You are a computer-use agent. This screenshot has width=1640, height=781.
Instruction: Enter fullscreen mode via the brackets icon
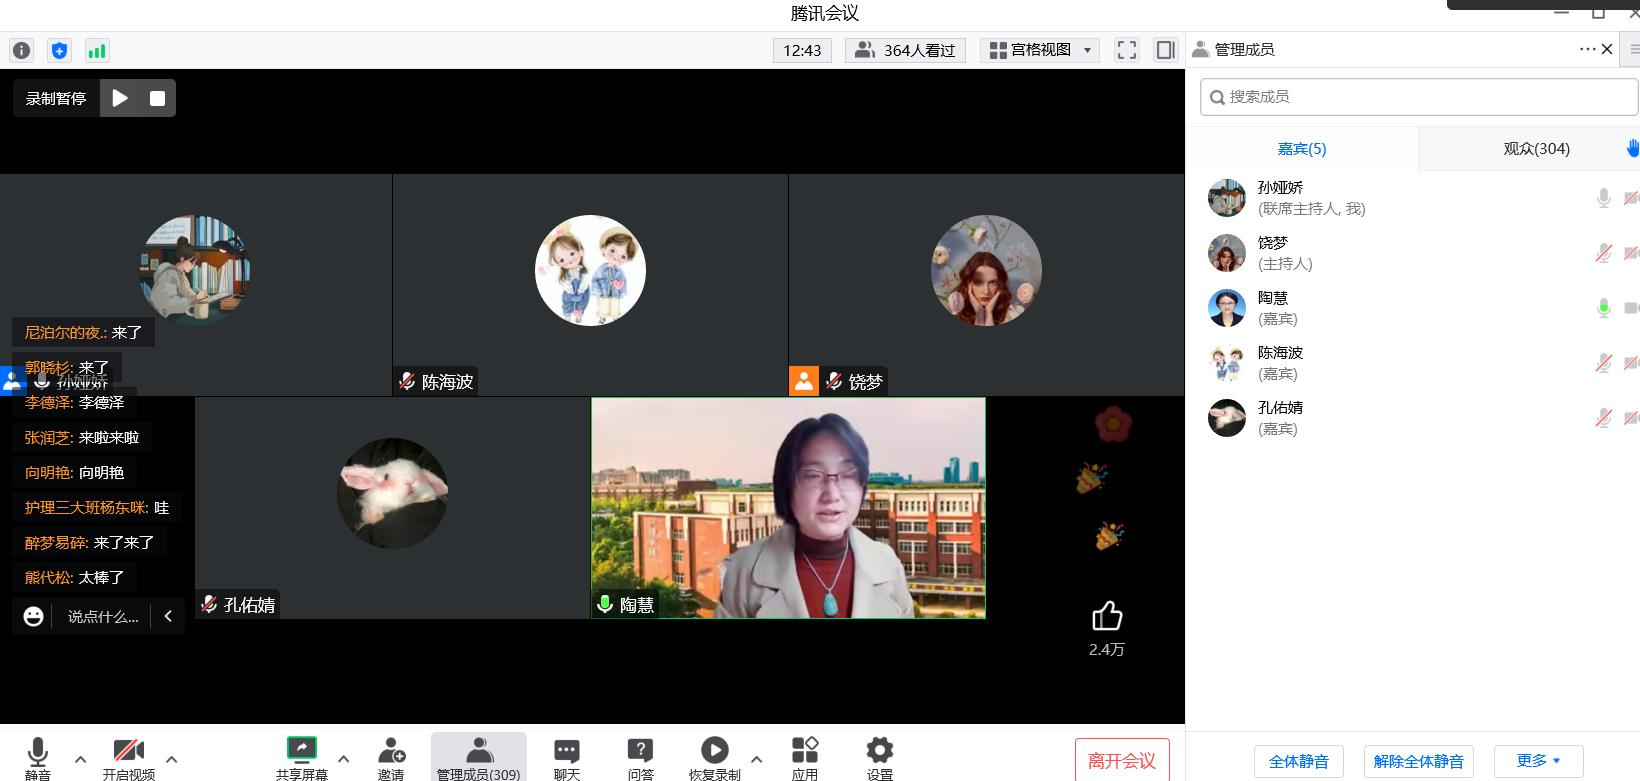coord(1127,50)
